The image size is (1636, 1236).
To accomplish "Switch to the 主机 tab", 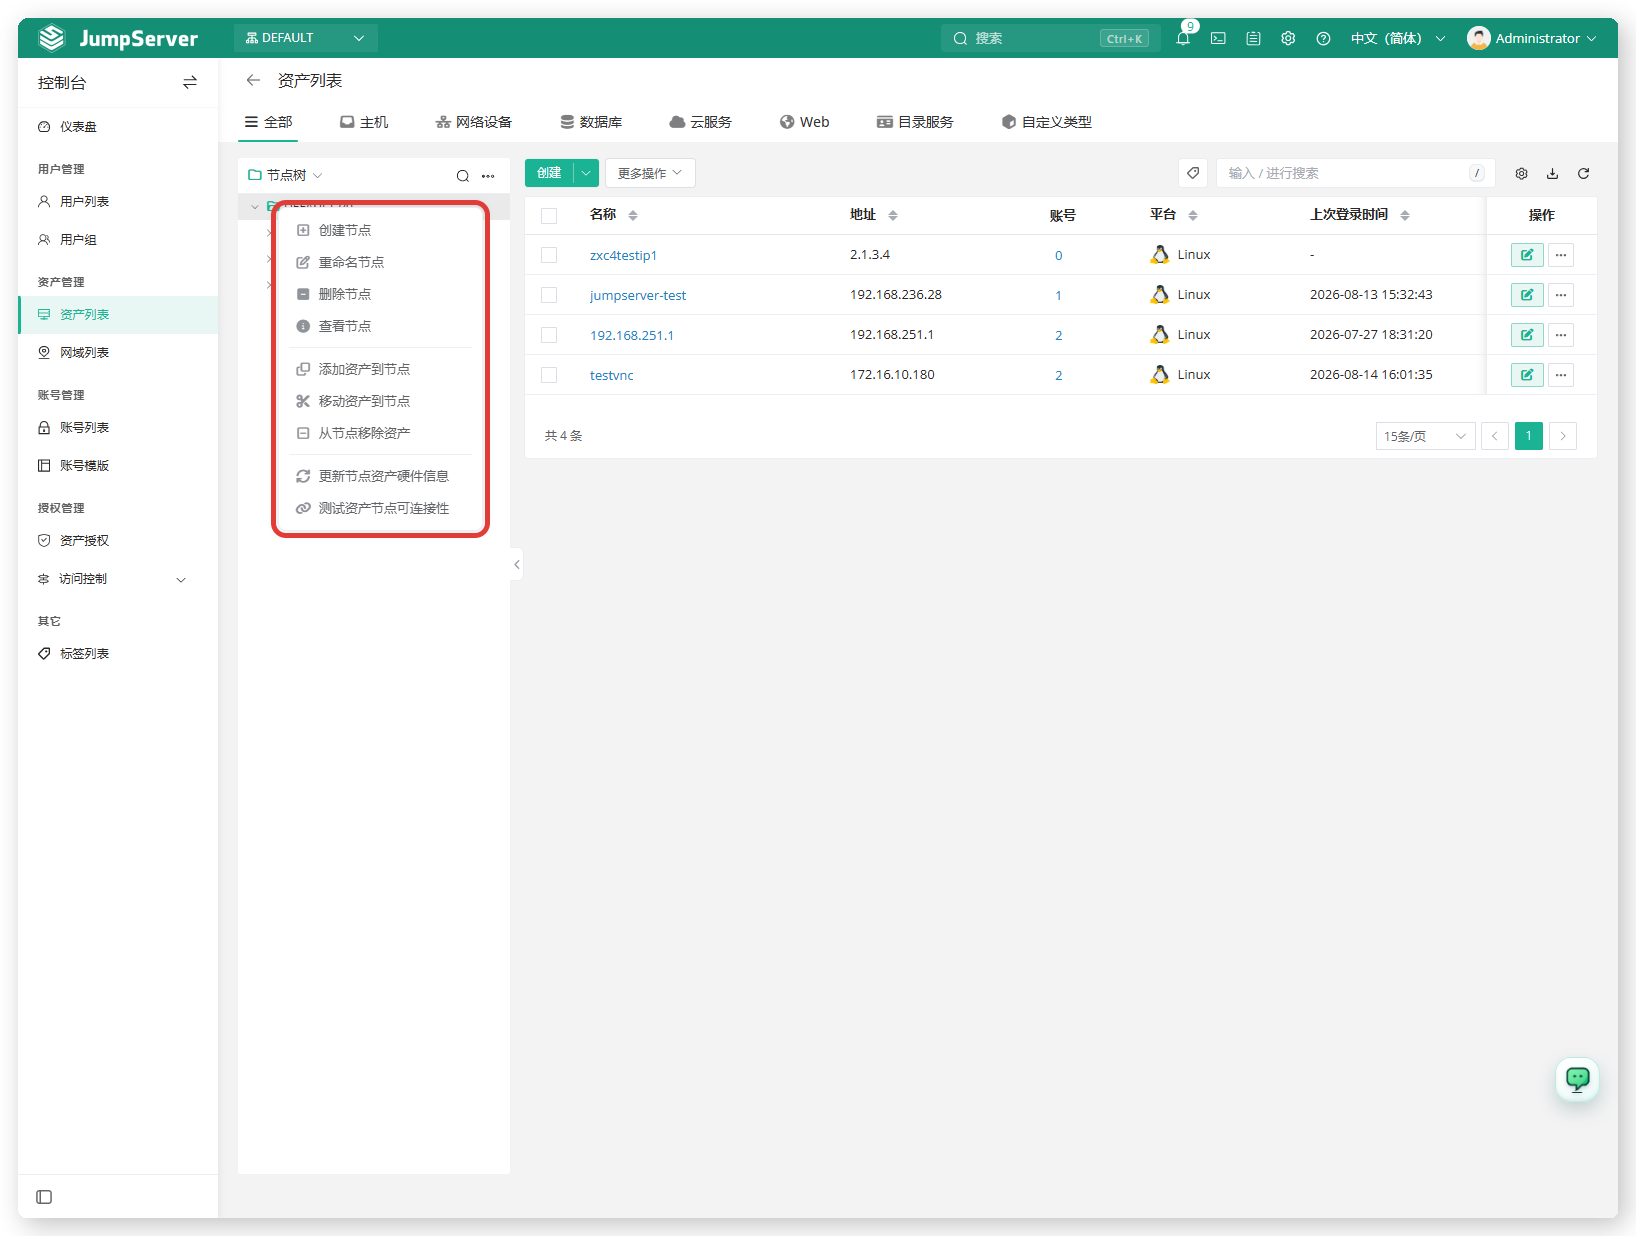I will tap(364, 122).
